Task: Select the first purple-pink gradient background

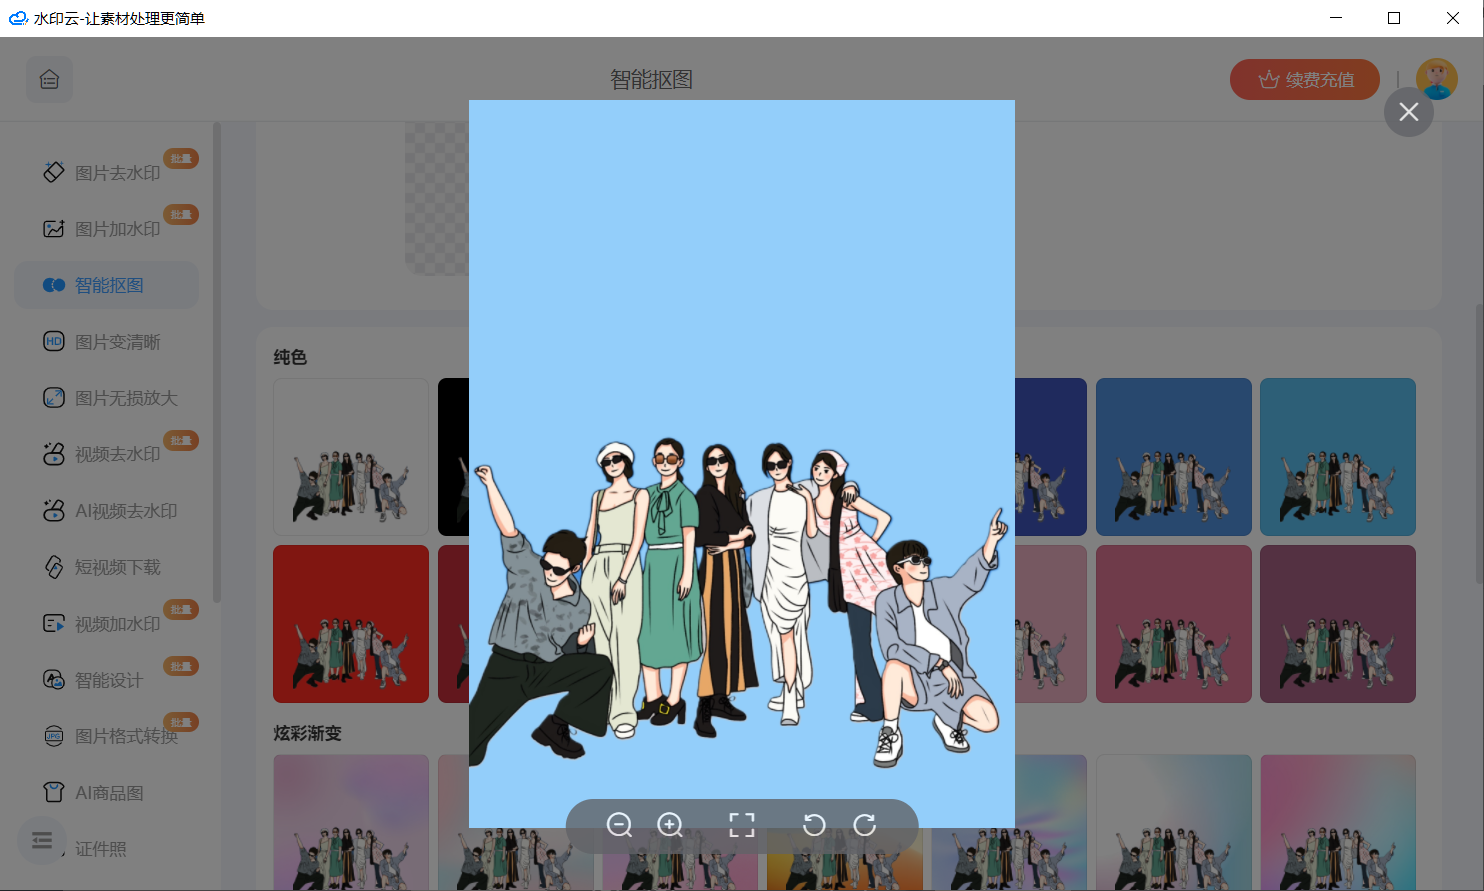Action: pos(351,822)
